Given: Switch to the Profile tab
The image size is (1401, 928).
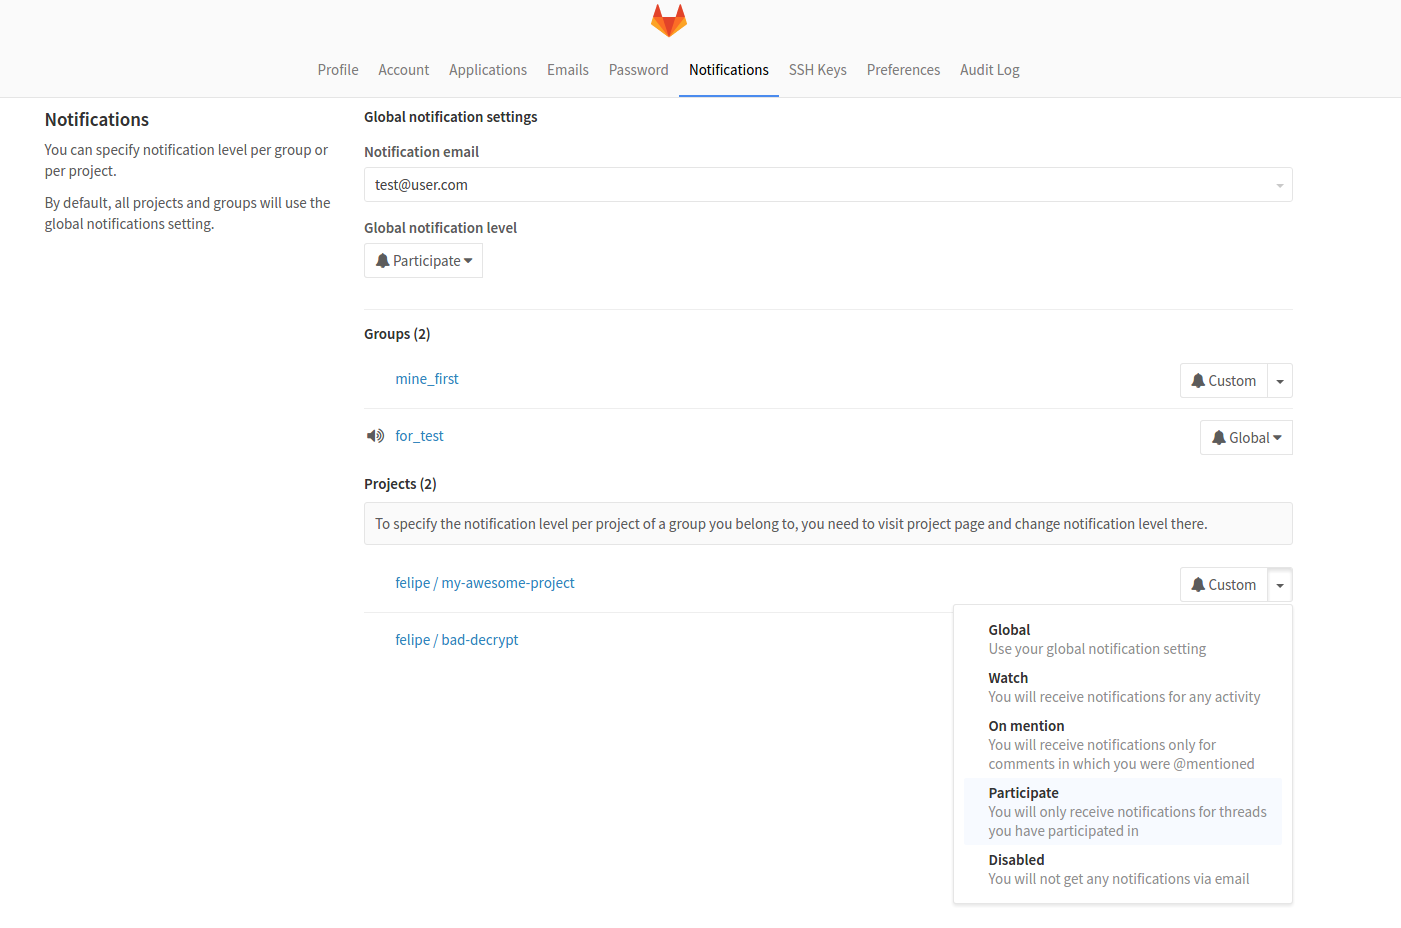Looking at the screenshot, I should (x=338, y=70).
